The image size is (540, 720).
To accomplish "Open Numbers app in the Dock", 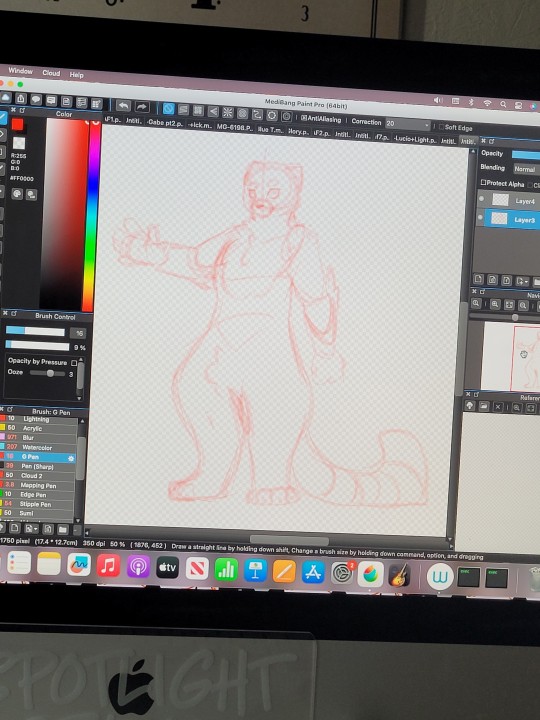I will (x=226, y=569).
